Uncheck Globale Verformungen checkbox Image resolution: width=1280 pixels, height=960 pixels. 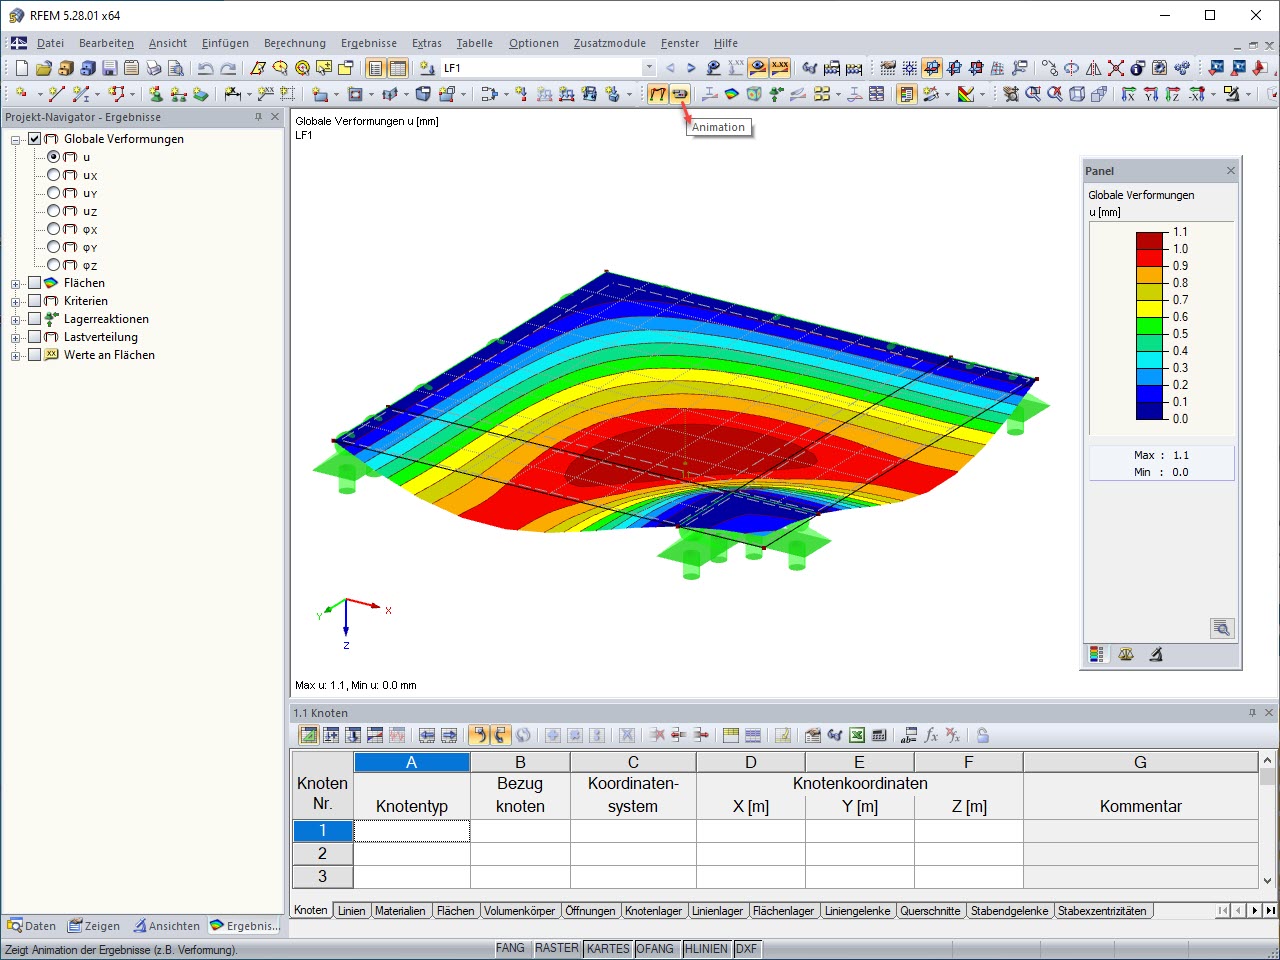pos(35,139)
